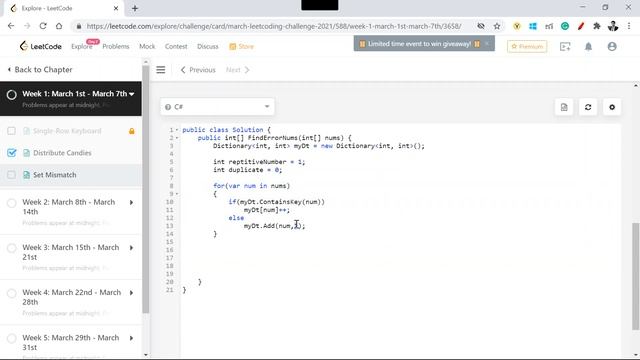Select the Week 1 circle indicator
The height and width of the screenshot is (360, 640).
pyautogui.click(x=11, y=95)
